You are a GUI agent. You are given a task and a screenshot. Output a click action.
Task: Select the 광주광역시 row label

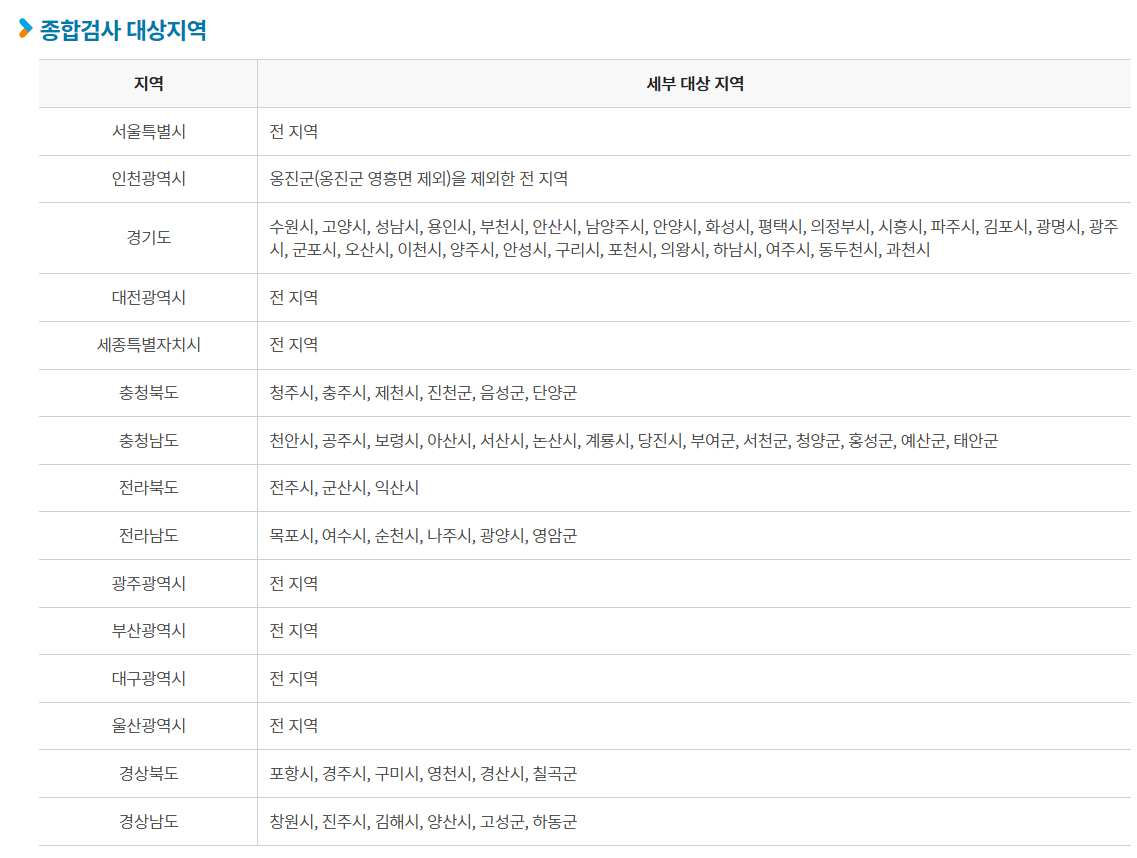[149, 583]
